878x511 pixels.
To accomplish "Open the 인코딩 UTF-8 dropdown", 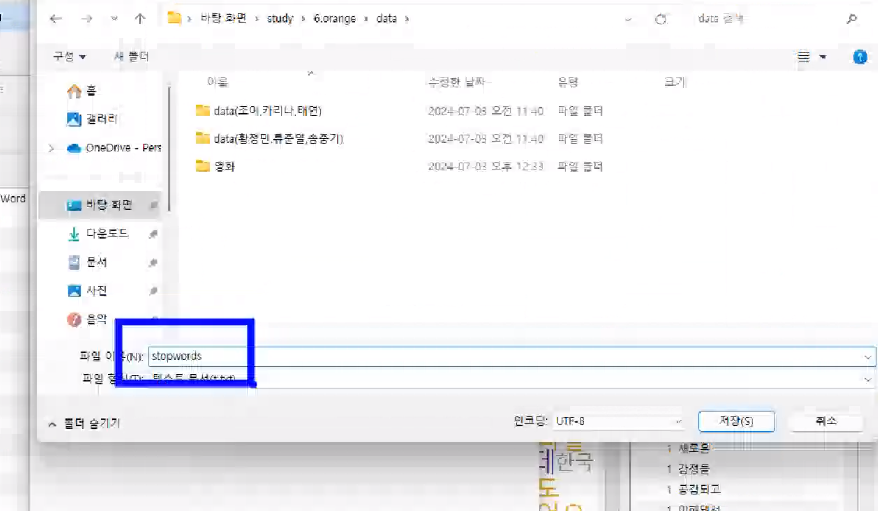I will tap(619, 421).
